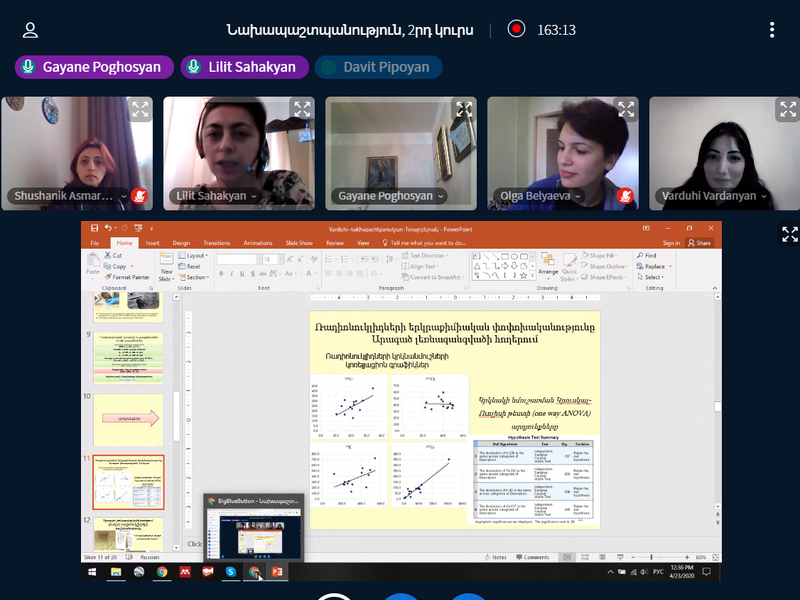Switch to the Transitions ribbon tab
This screenshot has width=800, height=600.
pyautogui.click(x=217, y=243)
